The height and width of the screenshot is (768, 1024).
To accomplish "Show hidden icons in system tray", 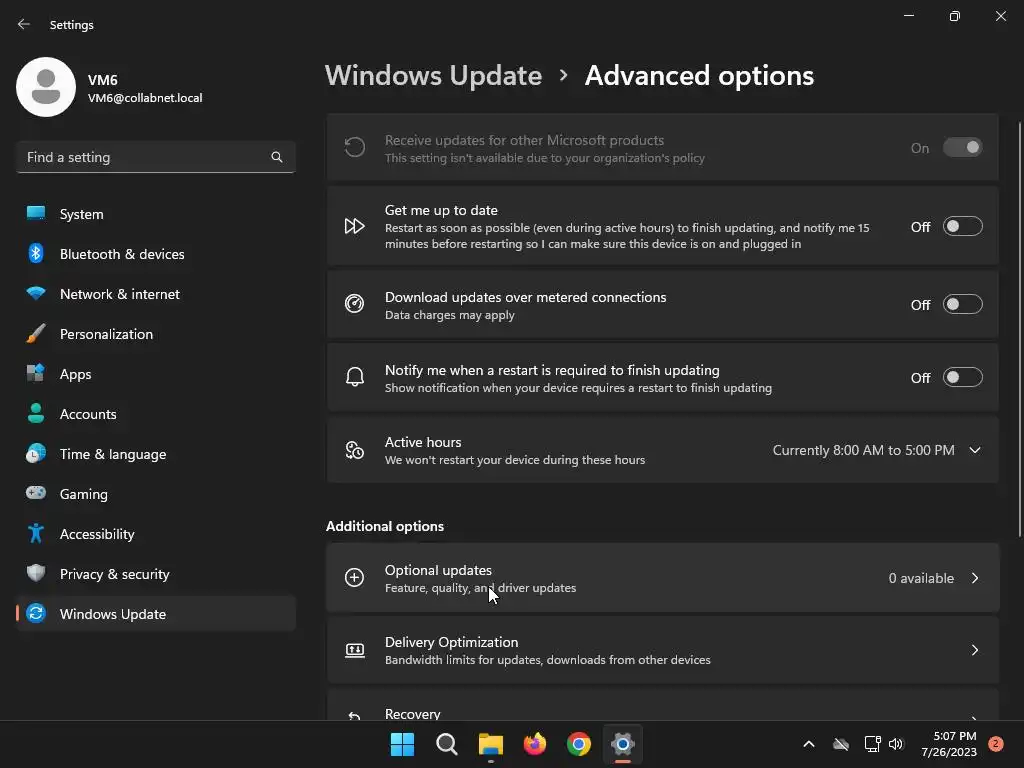I will (x=808, y=744).
